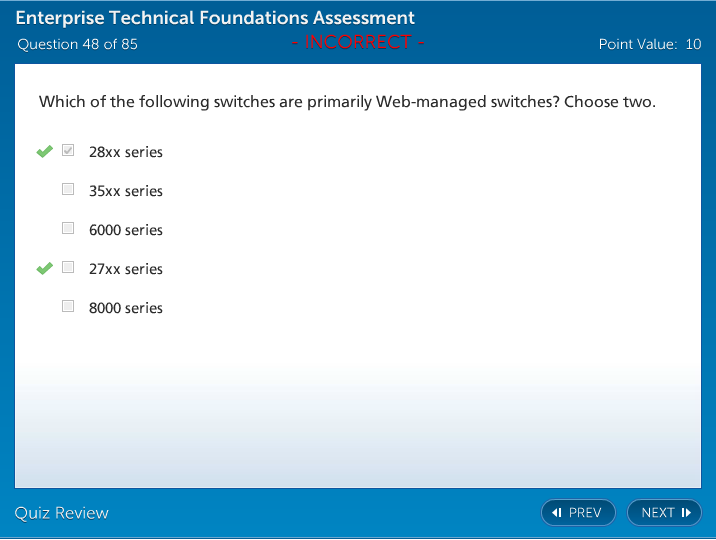Click the green checkmark beside 27xx series
The width and height of the screenshot is (716, 540).
coord(44,268)
